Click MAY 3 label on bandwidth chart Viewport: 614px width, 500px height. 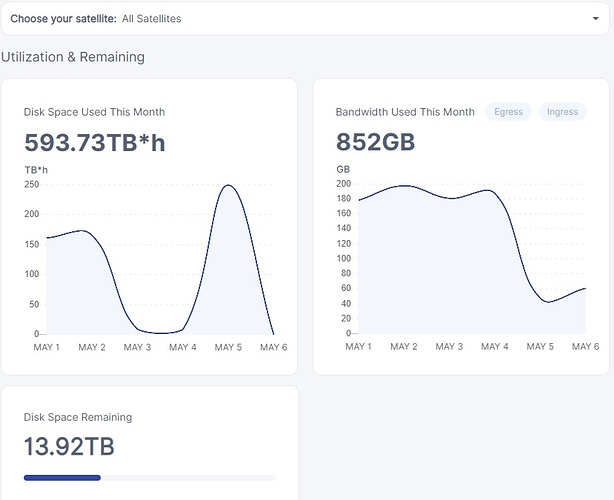[x=449, y=346]
